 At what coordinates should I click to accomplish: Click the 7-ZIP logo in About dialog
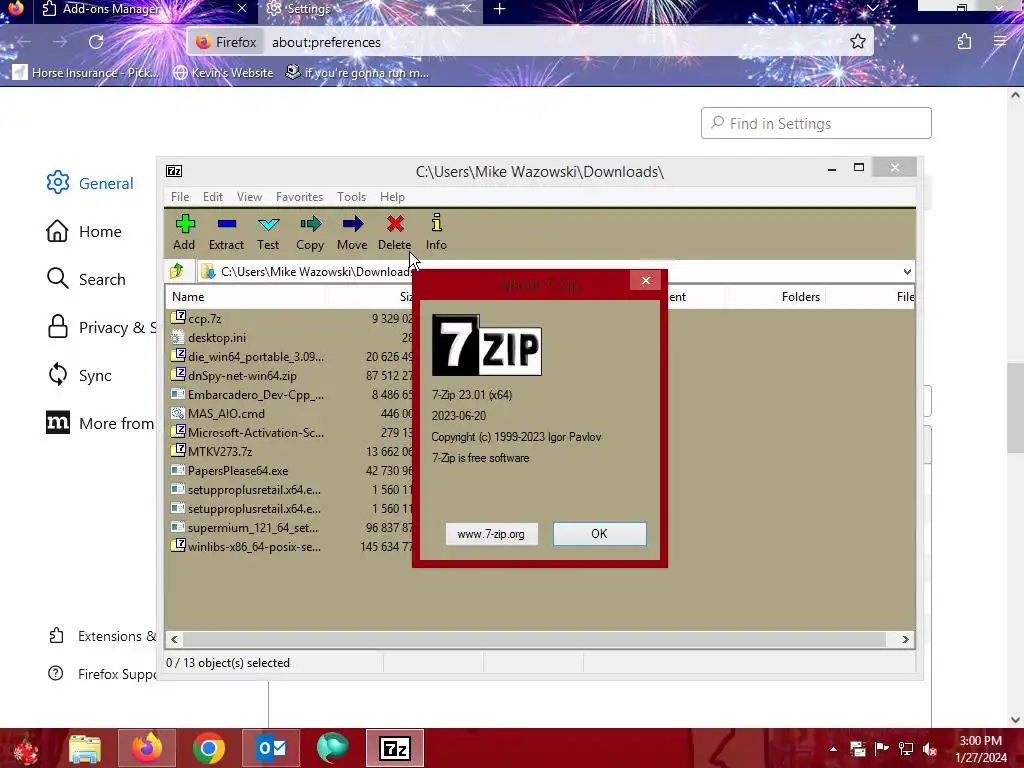[487, 345]
